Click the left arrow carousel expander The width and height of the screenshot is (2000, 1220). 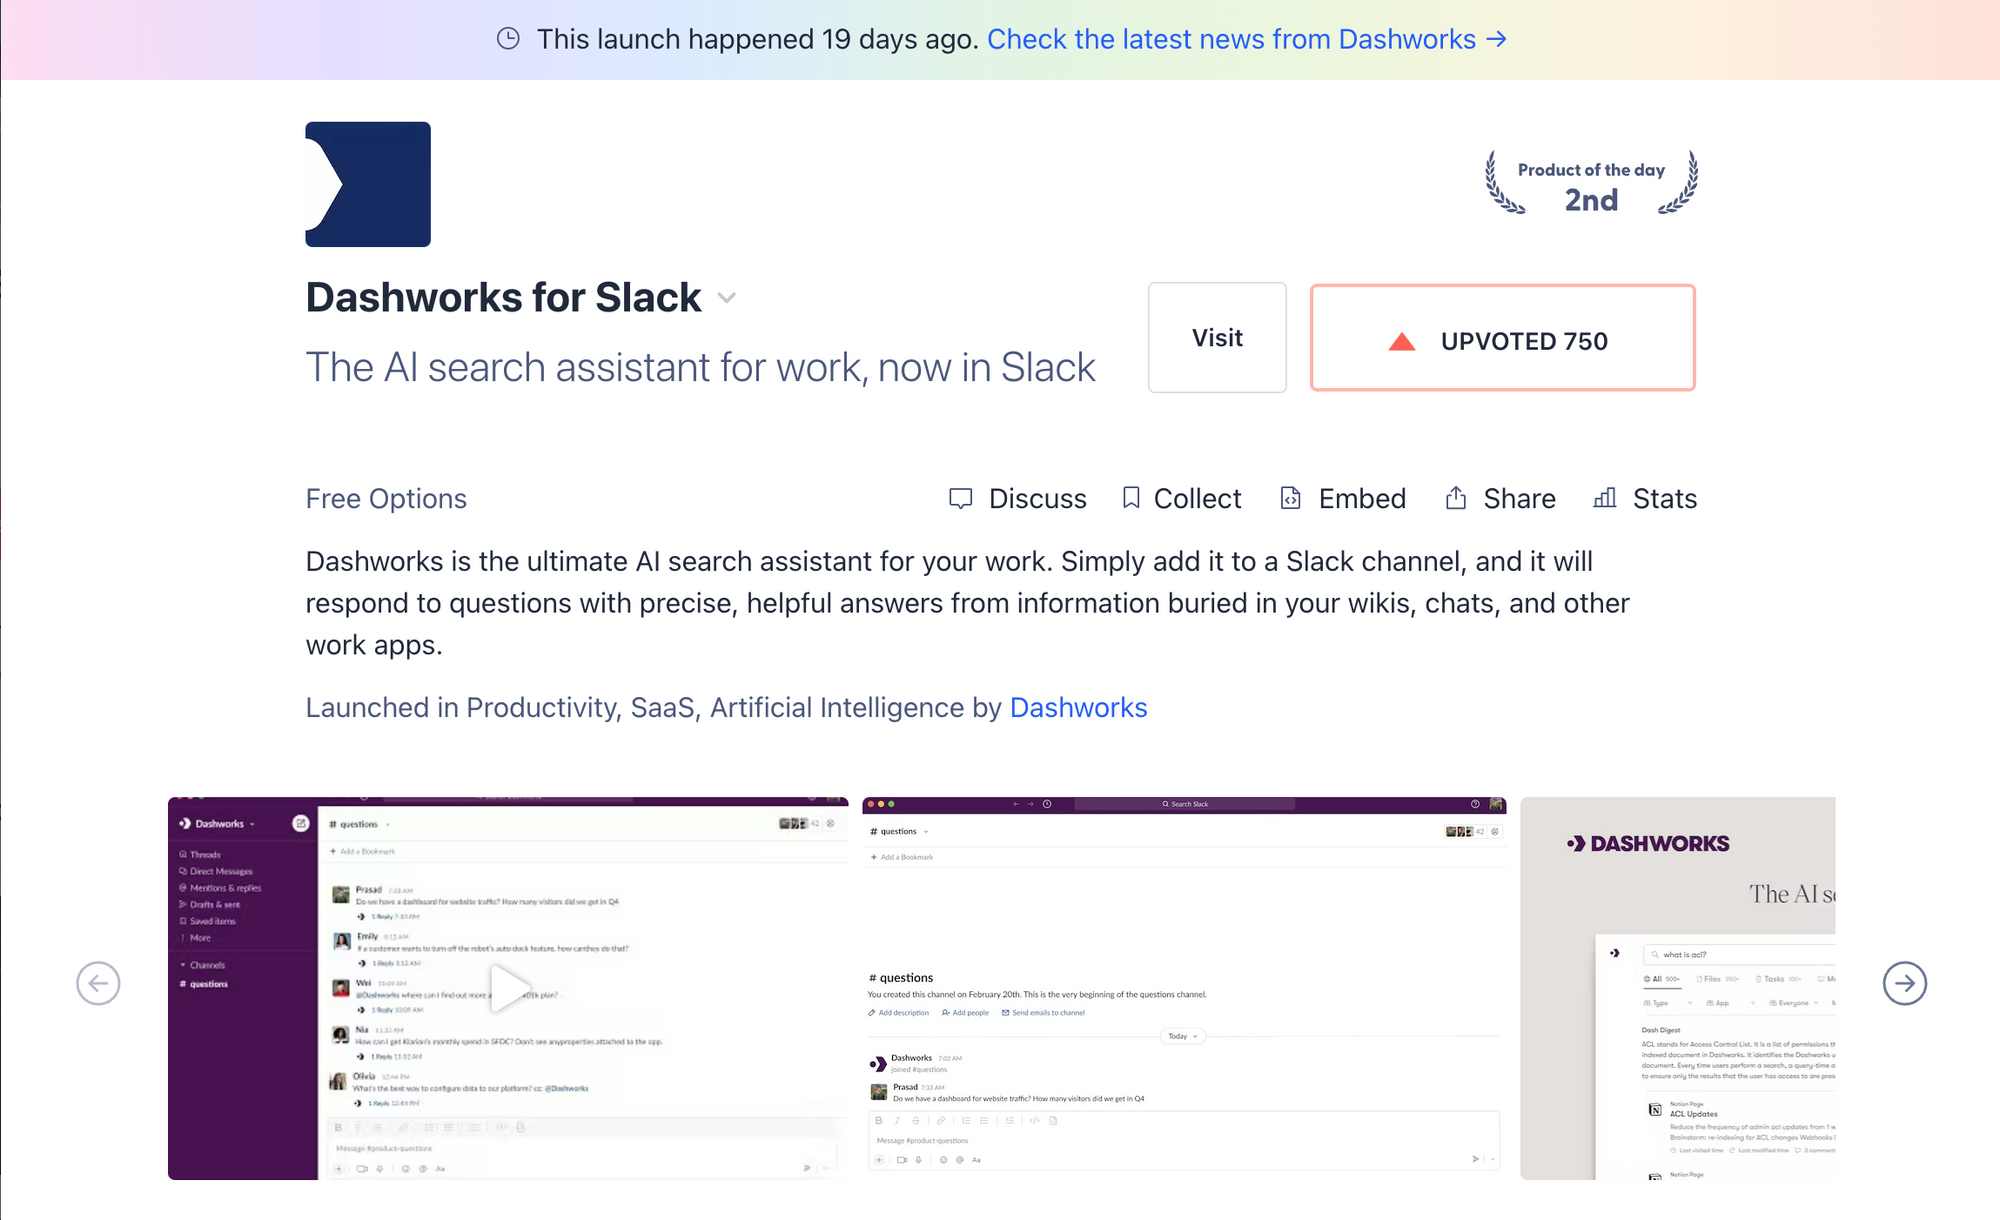pos(96,983)
